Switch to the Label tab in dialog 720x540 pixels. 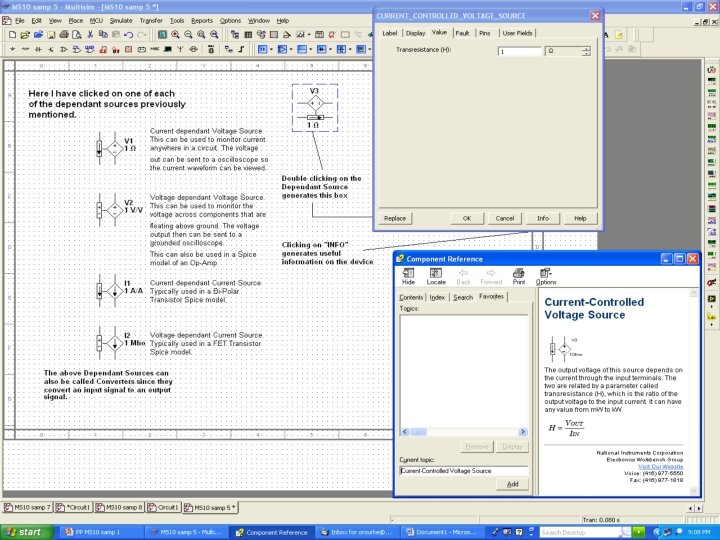(390, 33)
